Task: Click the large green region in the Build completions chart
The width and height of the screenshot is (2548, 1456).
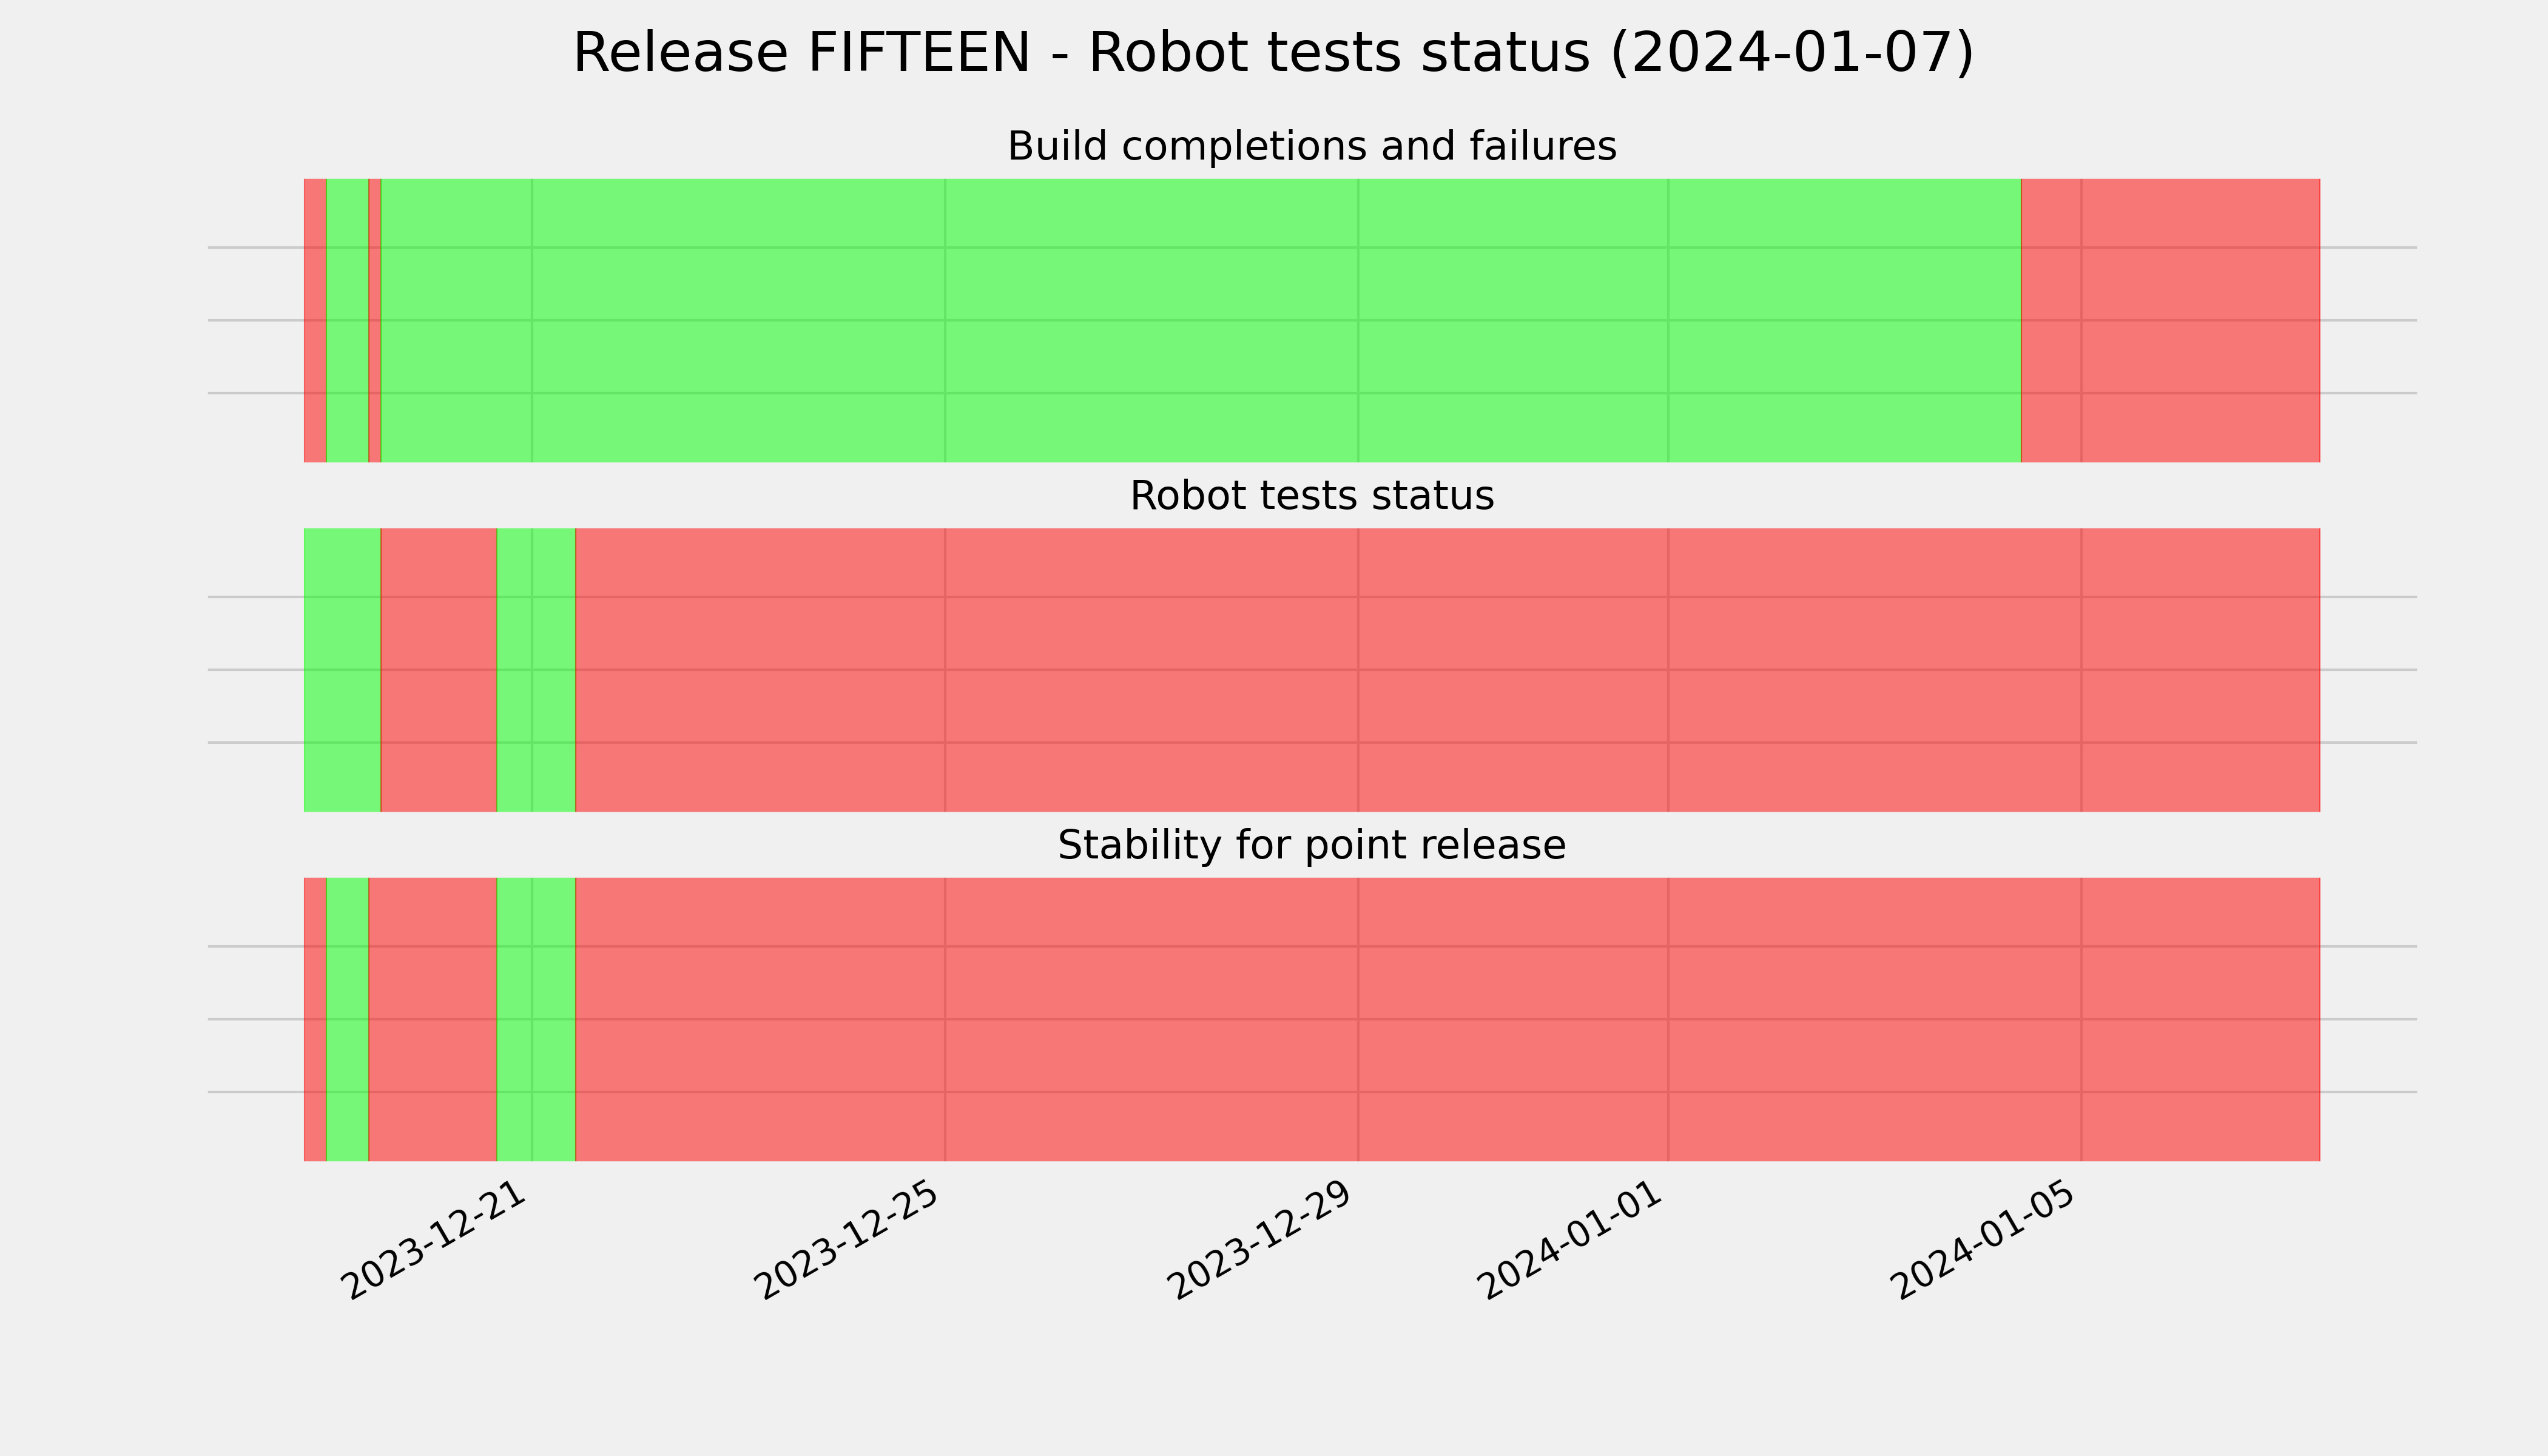Action: click(1201, 321)
